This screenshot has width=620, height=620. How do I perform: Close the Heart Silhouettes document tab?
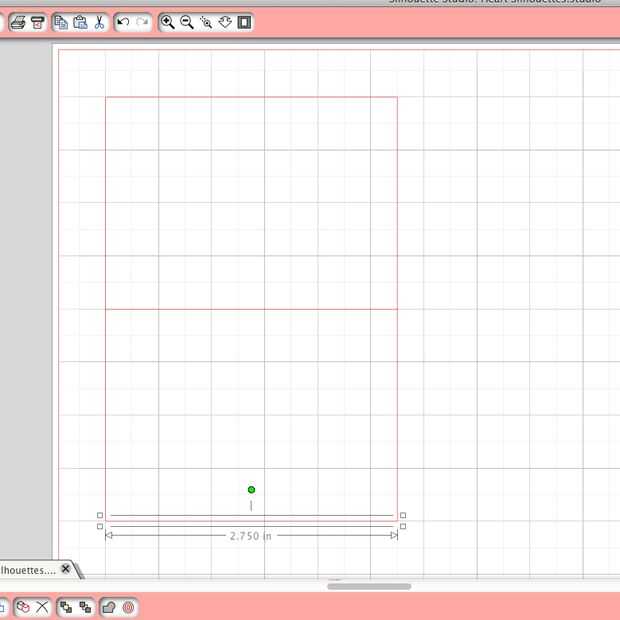[66, 569]
